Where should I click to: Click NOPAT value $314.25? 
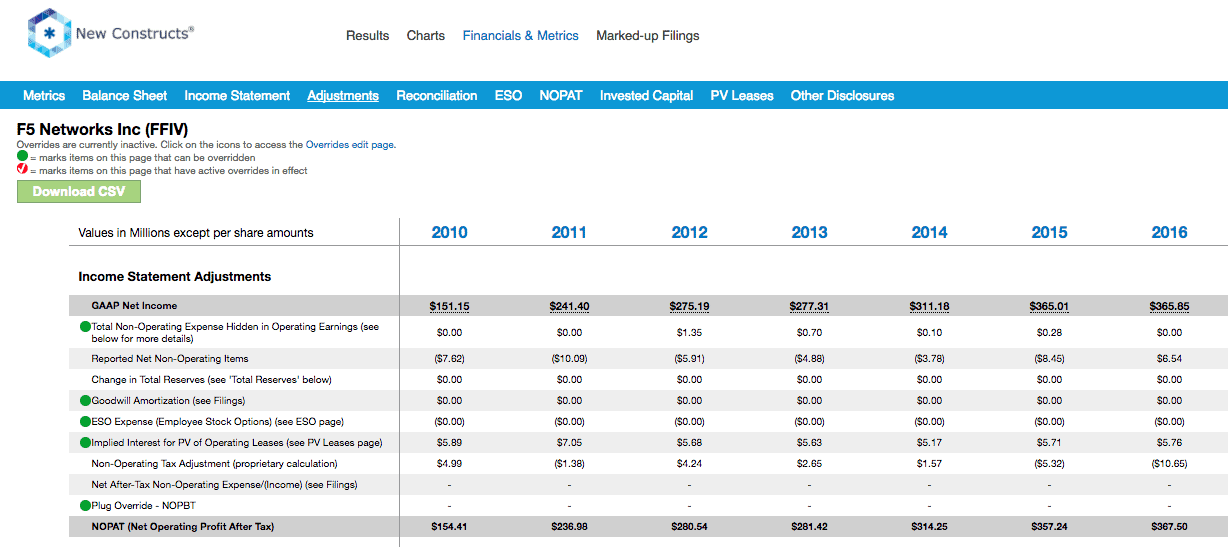click(930, 527)
